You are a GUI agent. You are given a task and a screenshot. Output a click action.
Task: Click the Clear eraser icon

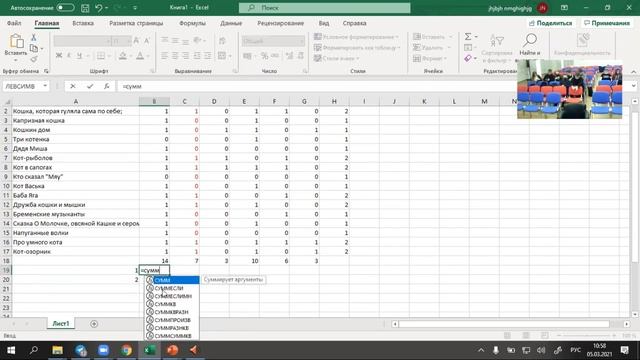click(468, 58)
